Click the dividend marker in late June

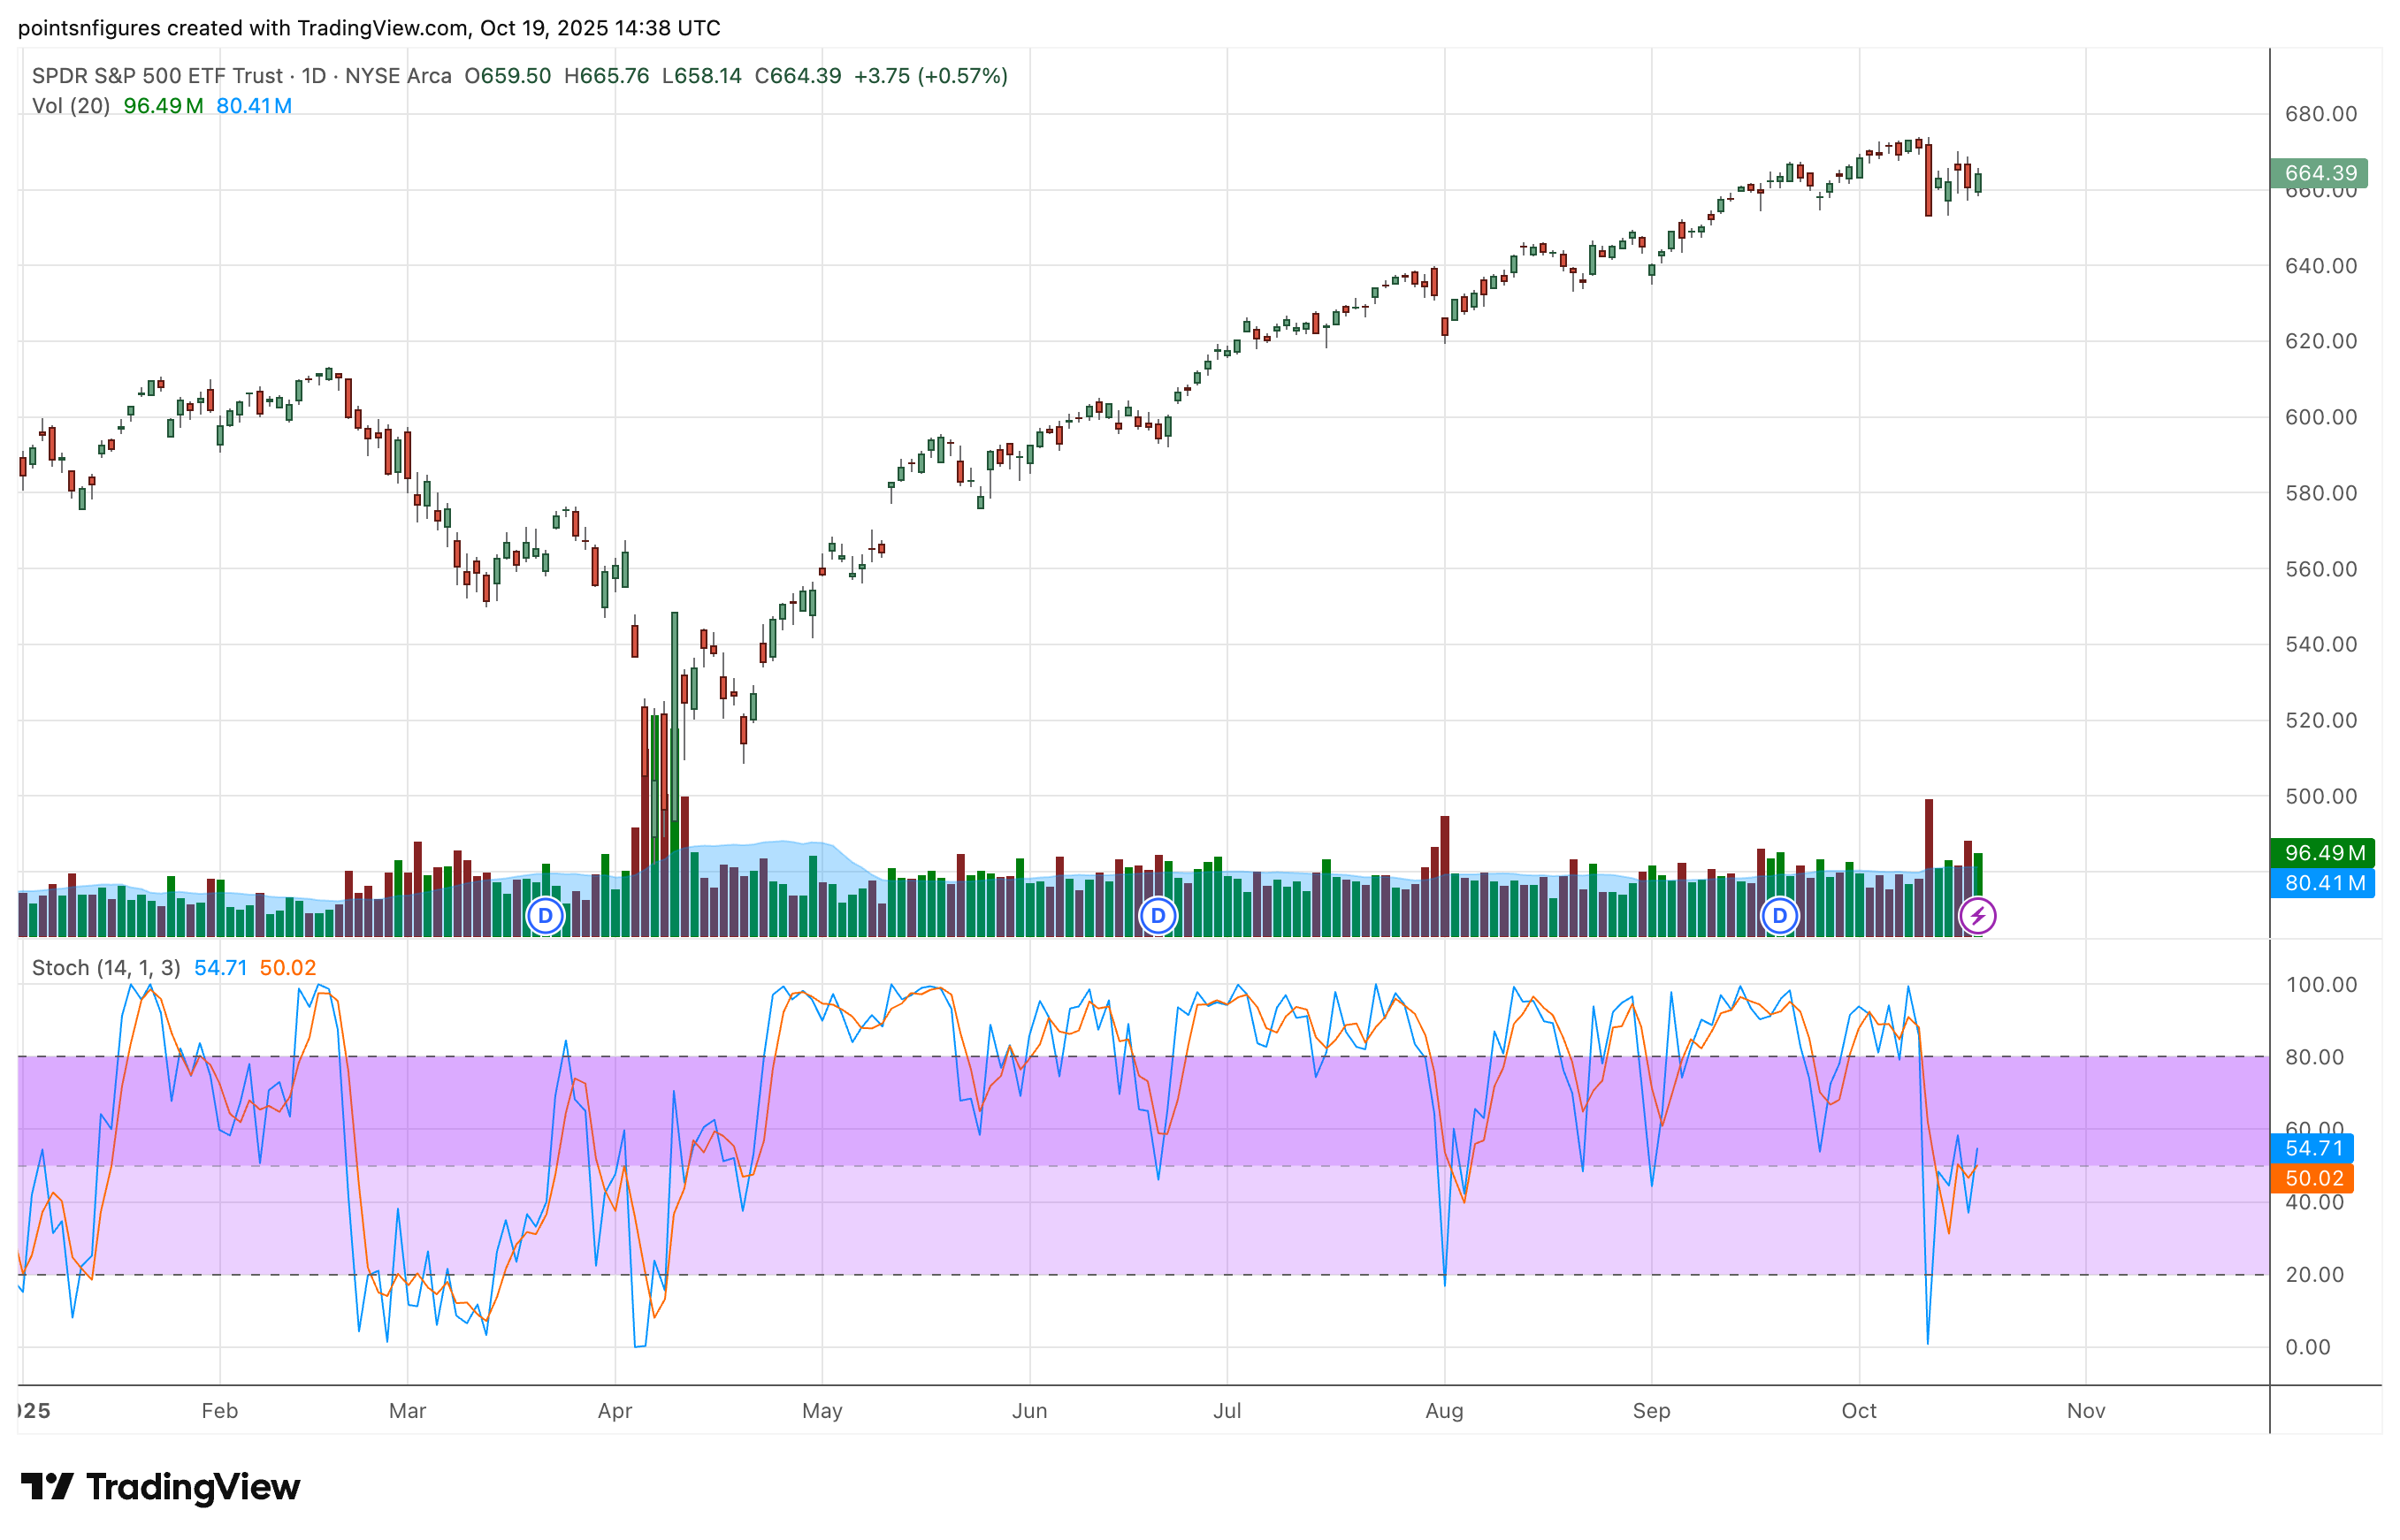click(1158, 915)
